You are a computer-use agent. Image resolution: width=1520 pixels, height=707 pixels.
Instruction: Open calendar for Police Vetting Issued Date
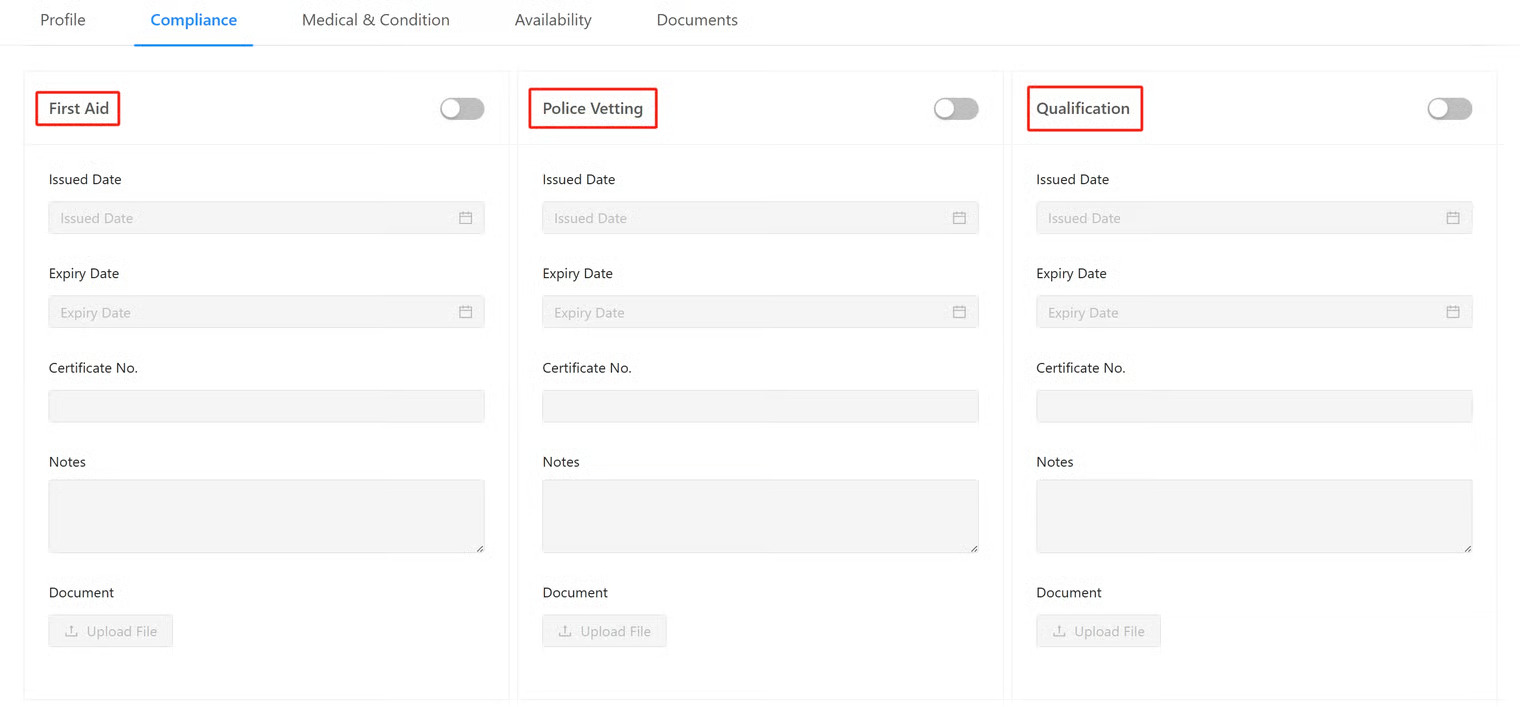coord(959,218)
